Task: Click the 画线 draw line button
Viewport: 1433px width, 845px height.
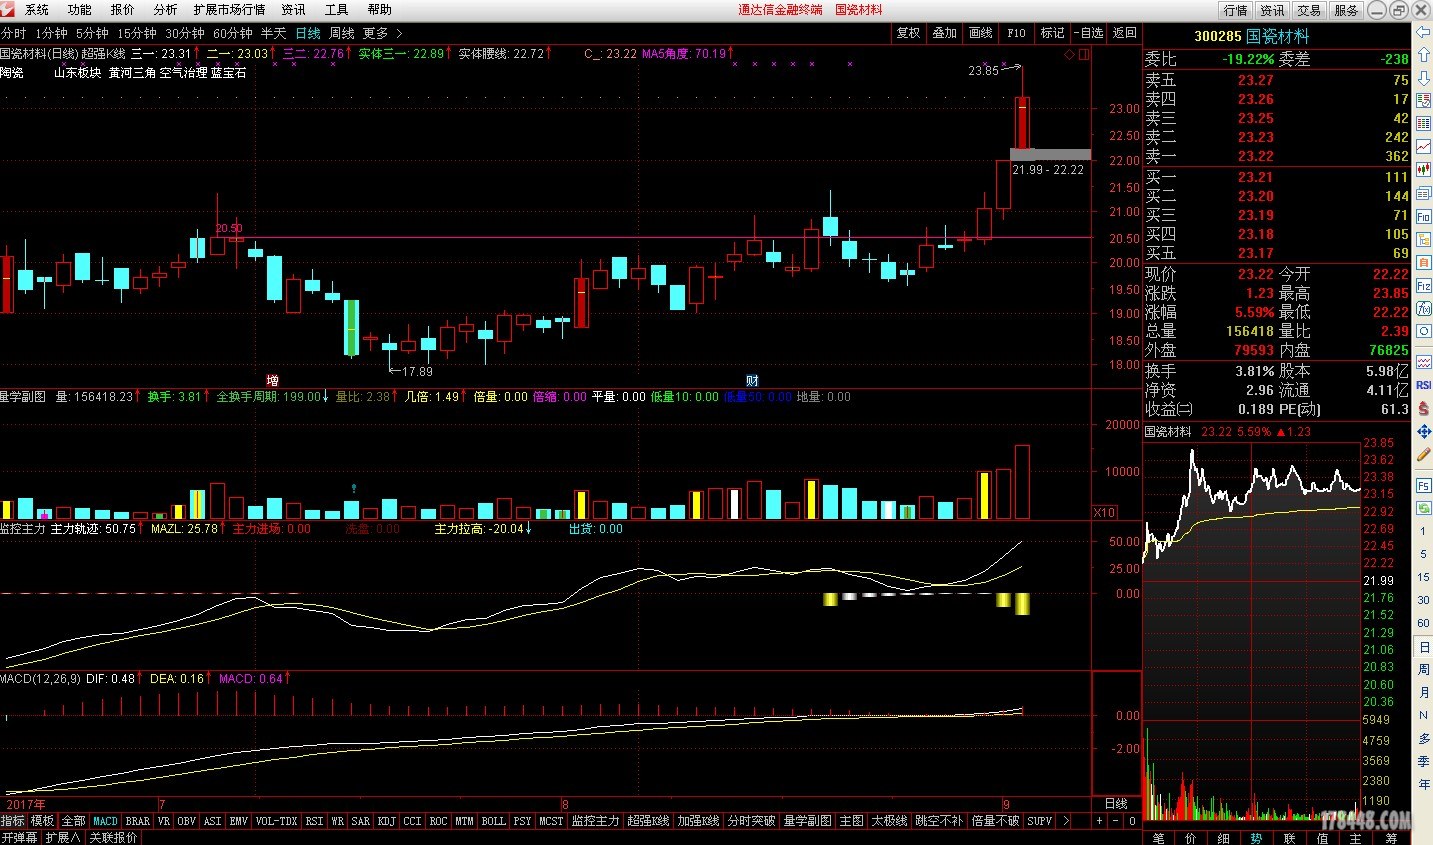Action: pyautogui.click(x=981, y=33)
